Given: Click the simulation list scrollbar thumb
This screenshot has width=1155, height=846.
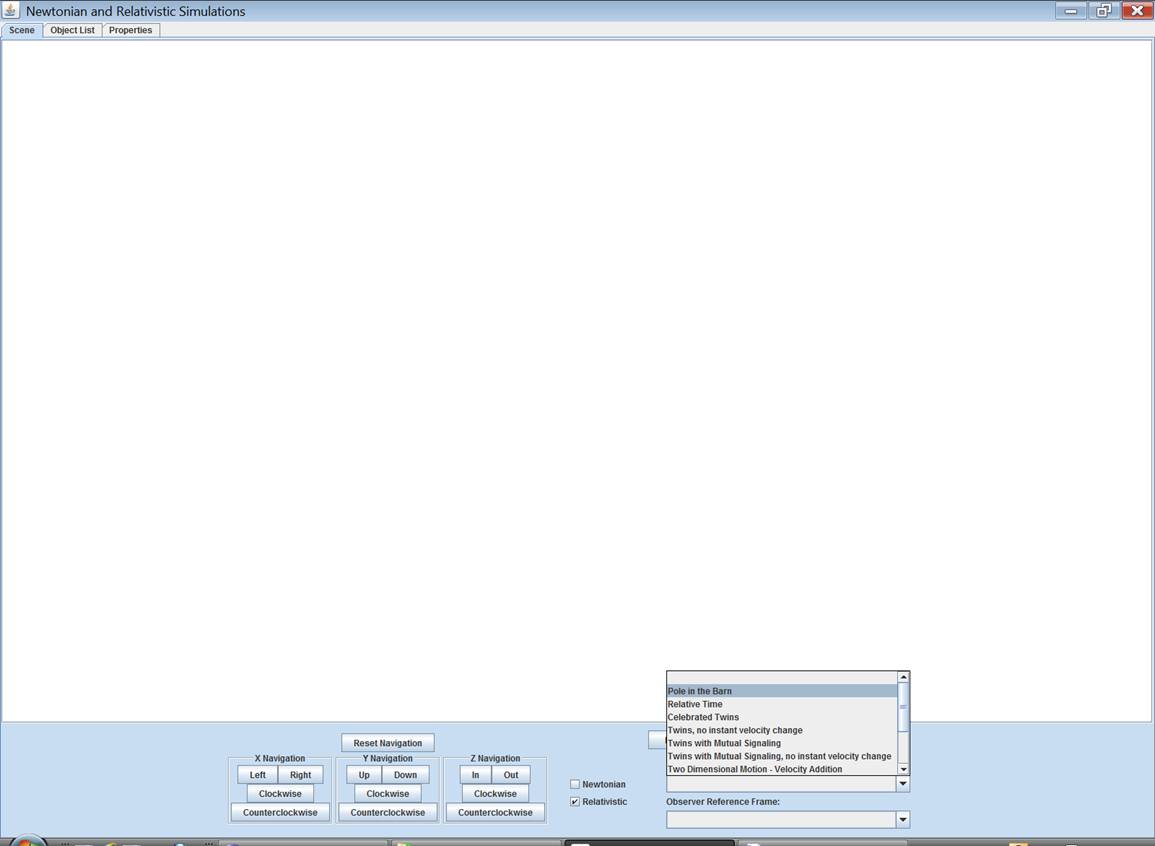Looking at the screenshot, I should [903, 706].
